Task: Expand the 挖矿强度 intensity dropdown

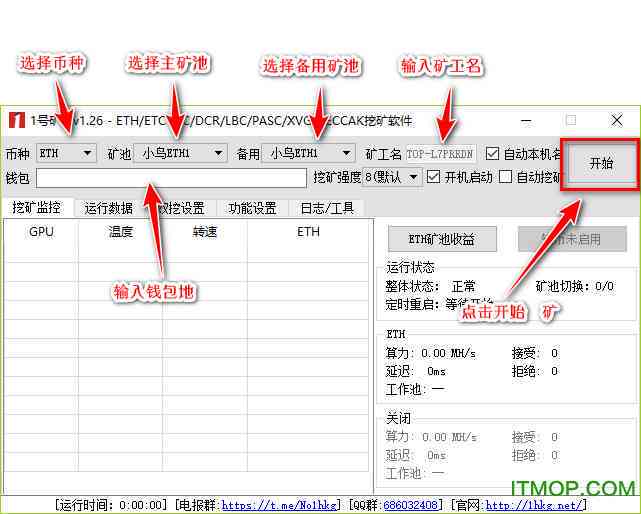Action: 392,177
